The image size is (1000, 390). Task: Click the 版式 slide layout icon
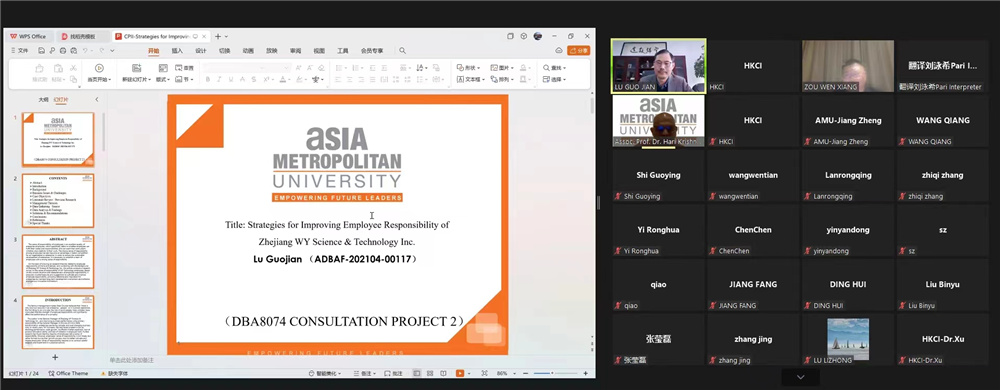[x=163, y=68]
